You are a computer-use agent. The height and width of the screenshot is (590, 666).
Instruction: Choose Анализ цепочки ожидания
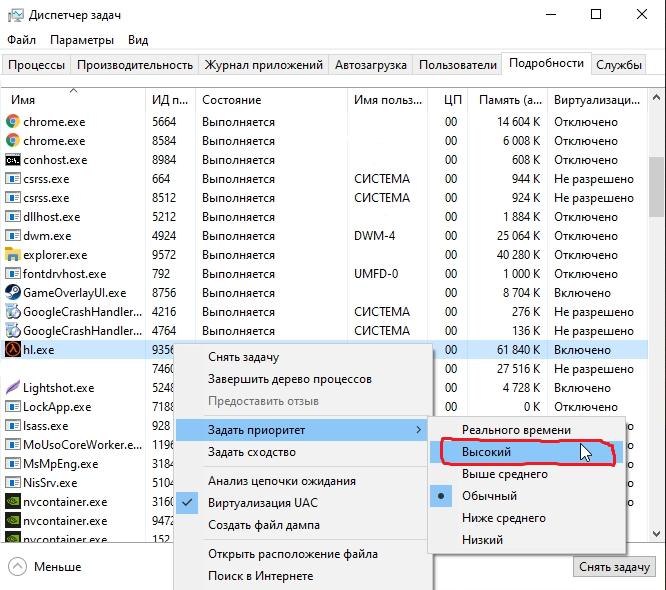point(302,481)
